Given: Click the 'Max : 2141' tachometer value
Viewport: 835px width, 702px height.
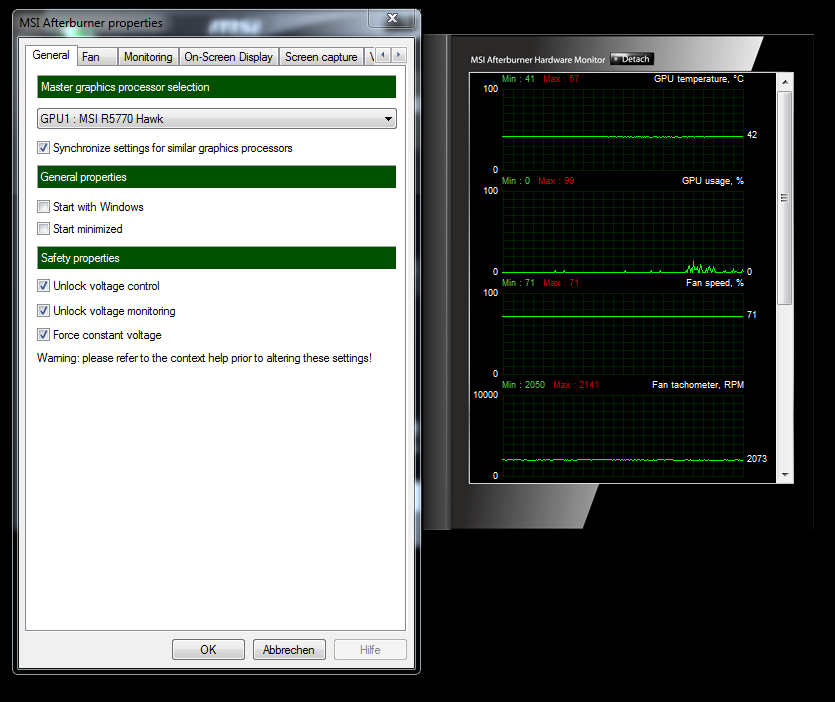Looking at the screenshot, I should (x=576, y=385).
